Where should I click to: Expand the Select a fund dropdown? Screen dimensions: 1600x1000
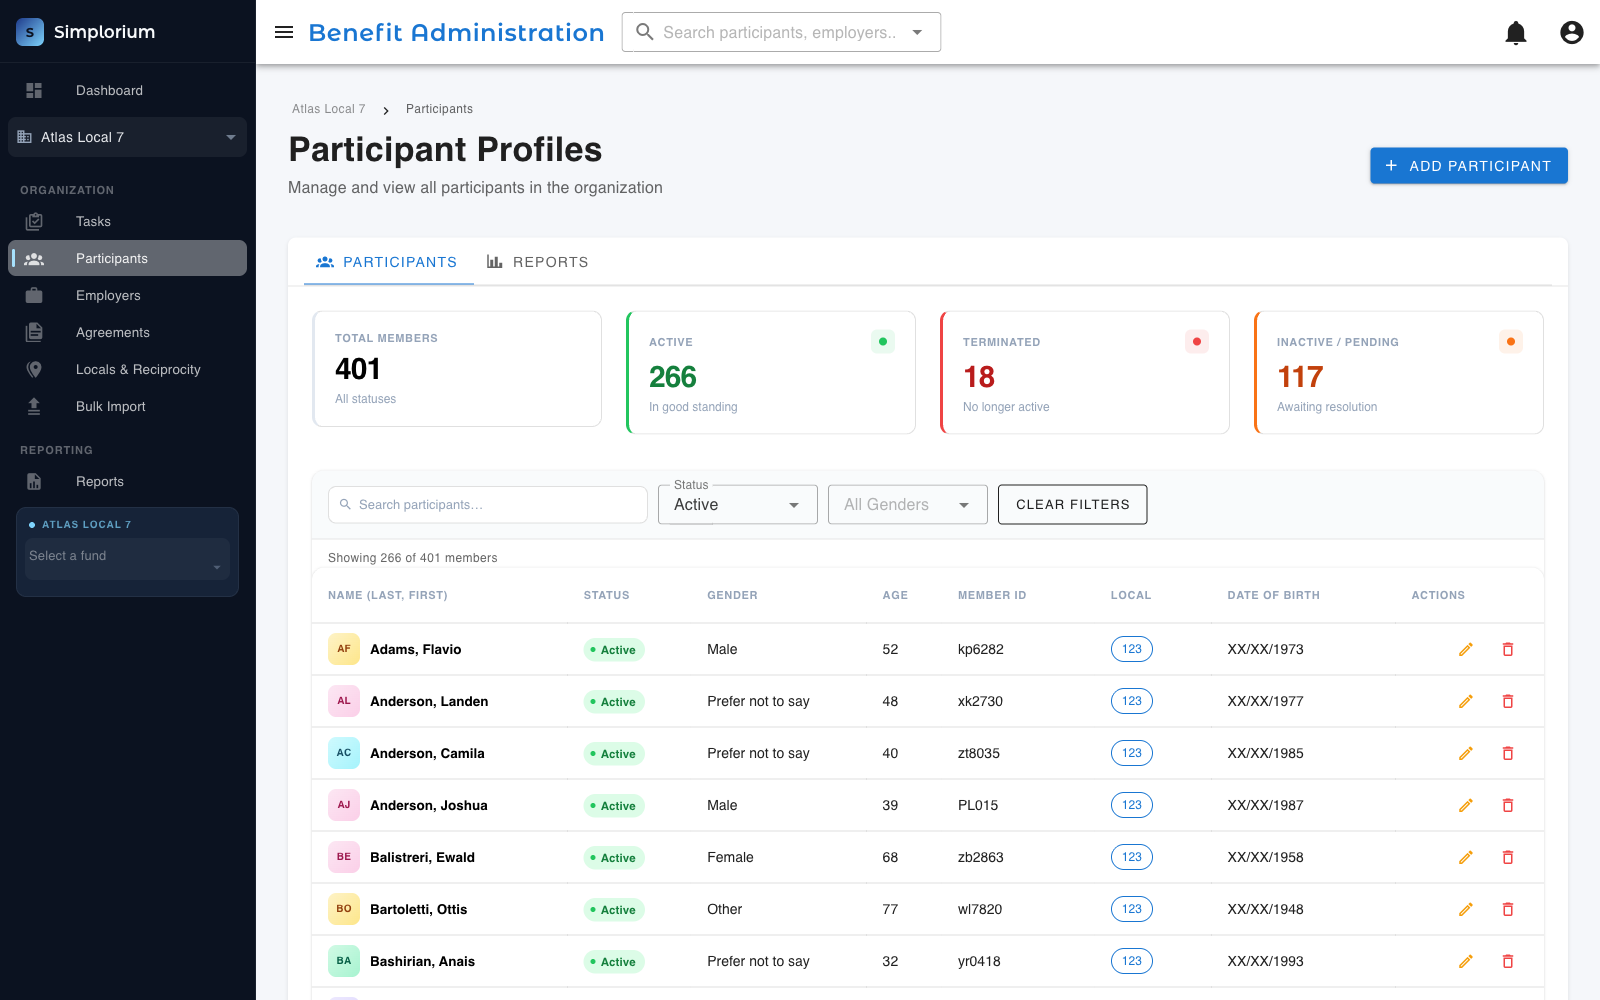127,557
